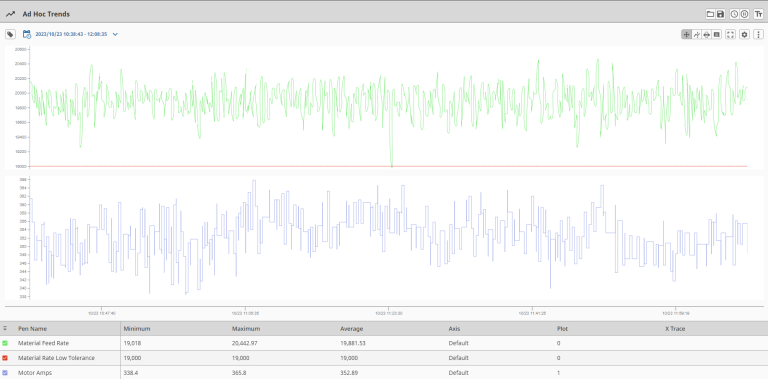Select the Motor Amps pen name
768x379 pixels.
(x=35, y=373)
